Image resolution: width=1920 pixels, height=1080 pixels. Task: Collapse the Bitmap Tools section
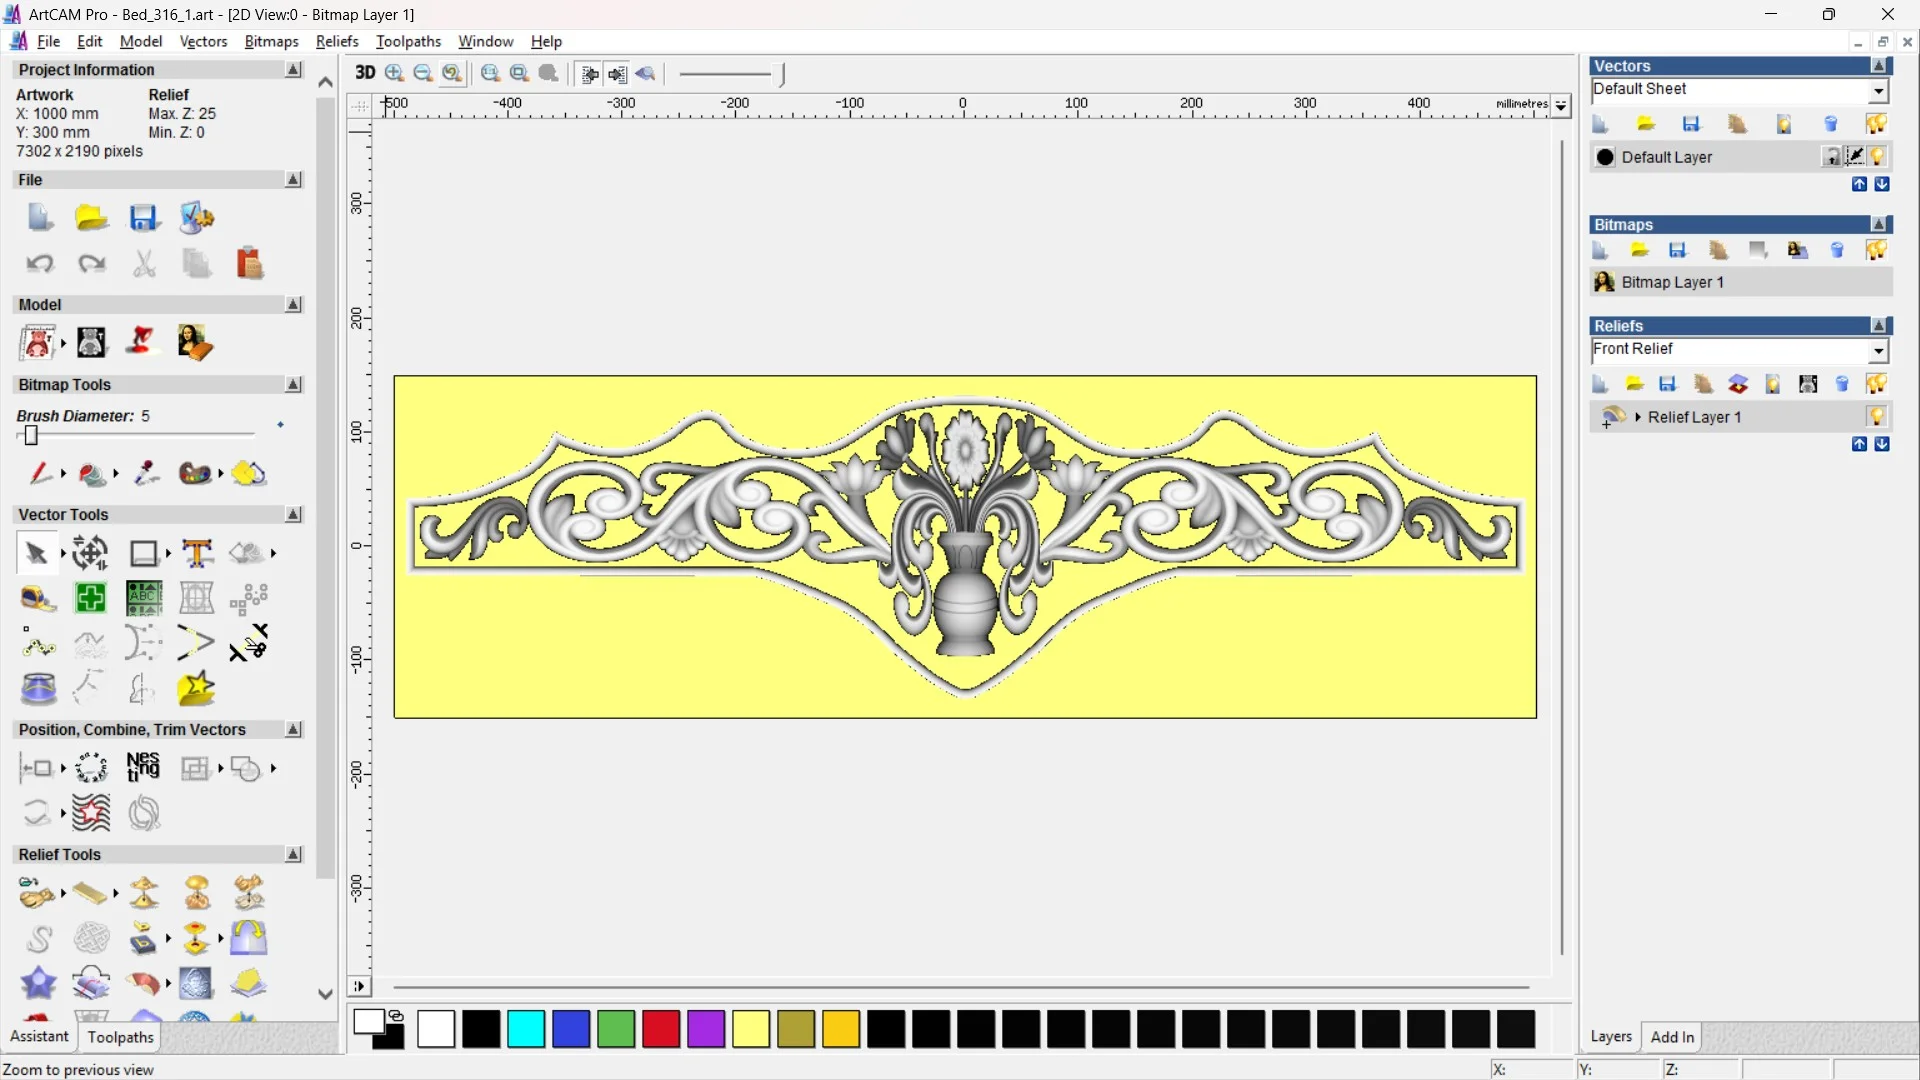[x=293, y=385]
